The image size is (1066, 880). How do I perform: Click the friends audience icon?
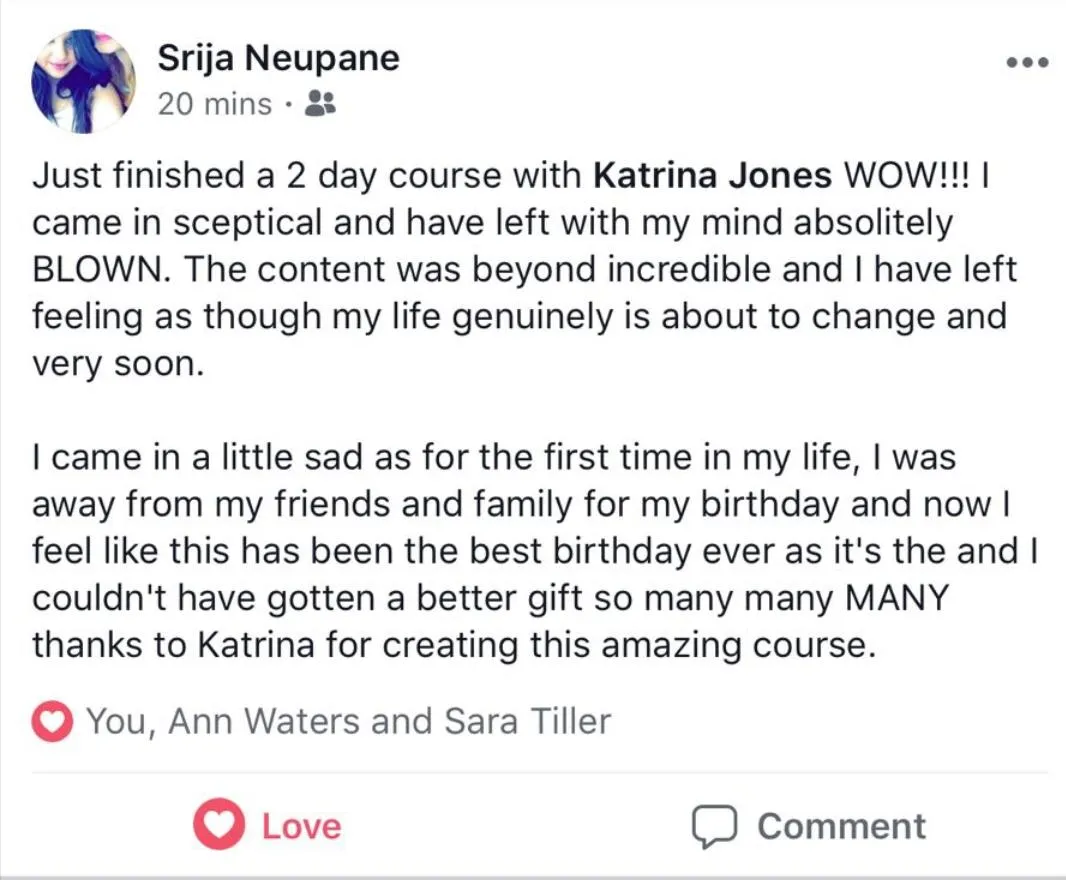[317, 103]
